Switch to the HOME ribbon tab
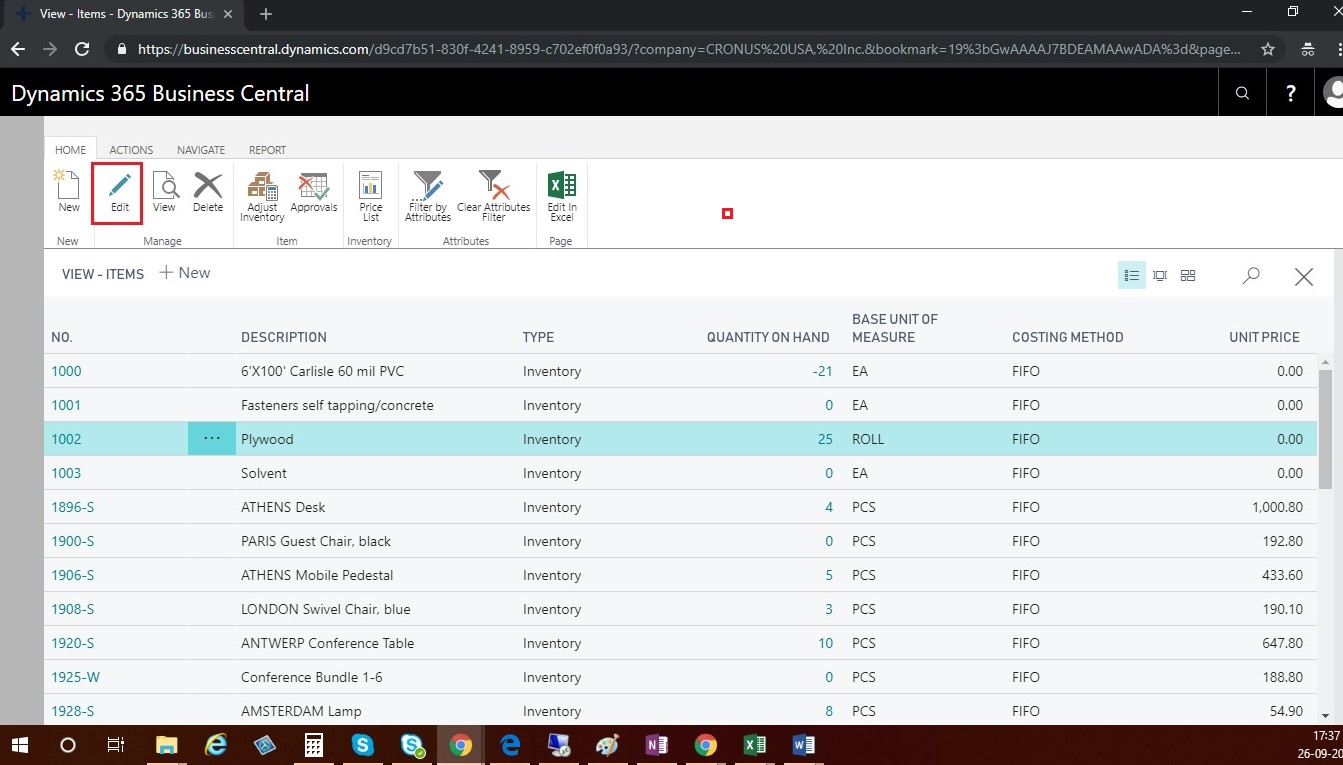 click(70, 150)
